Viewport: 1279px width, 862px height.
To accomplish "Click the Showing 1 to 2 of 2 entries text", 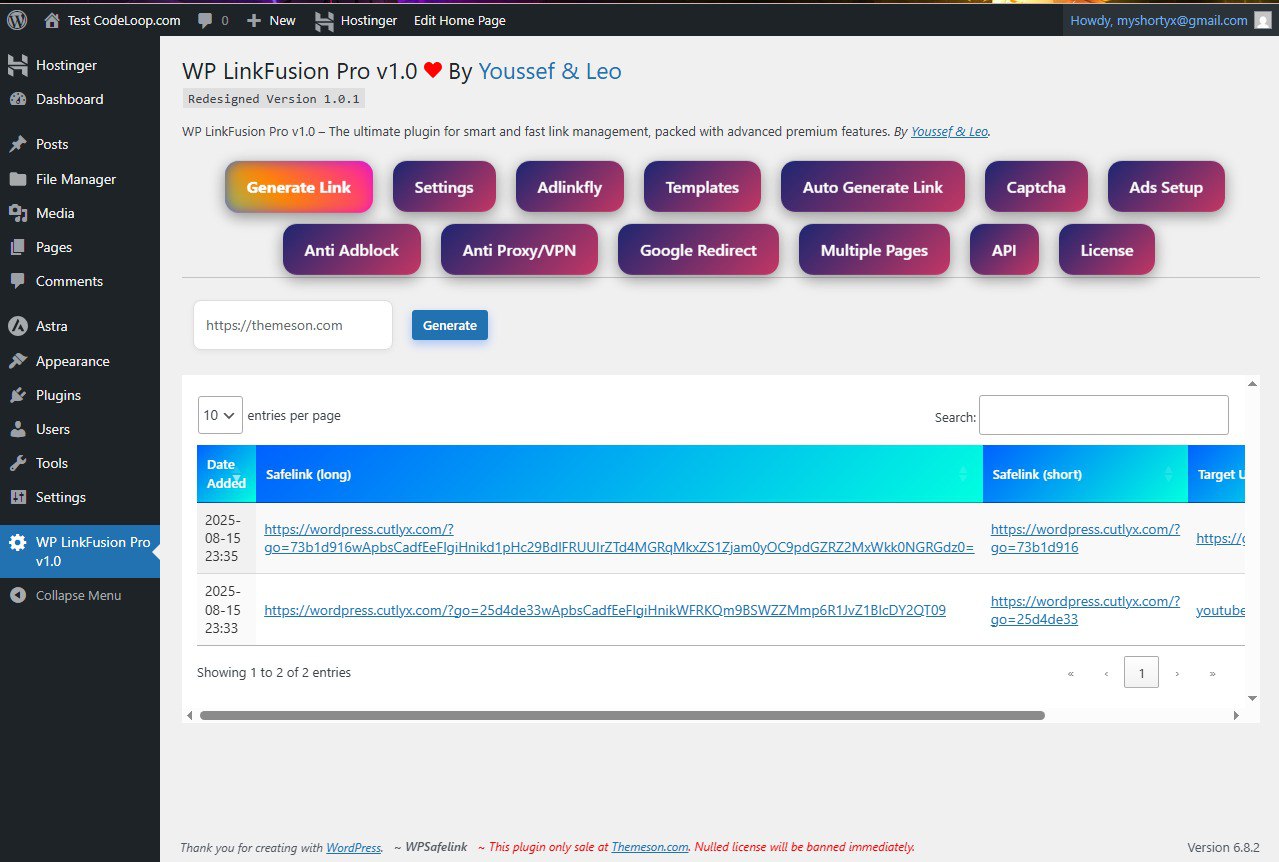I will [x=274, y=673].
